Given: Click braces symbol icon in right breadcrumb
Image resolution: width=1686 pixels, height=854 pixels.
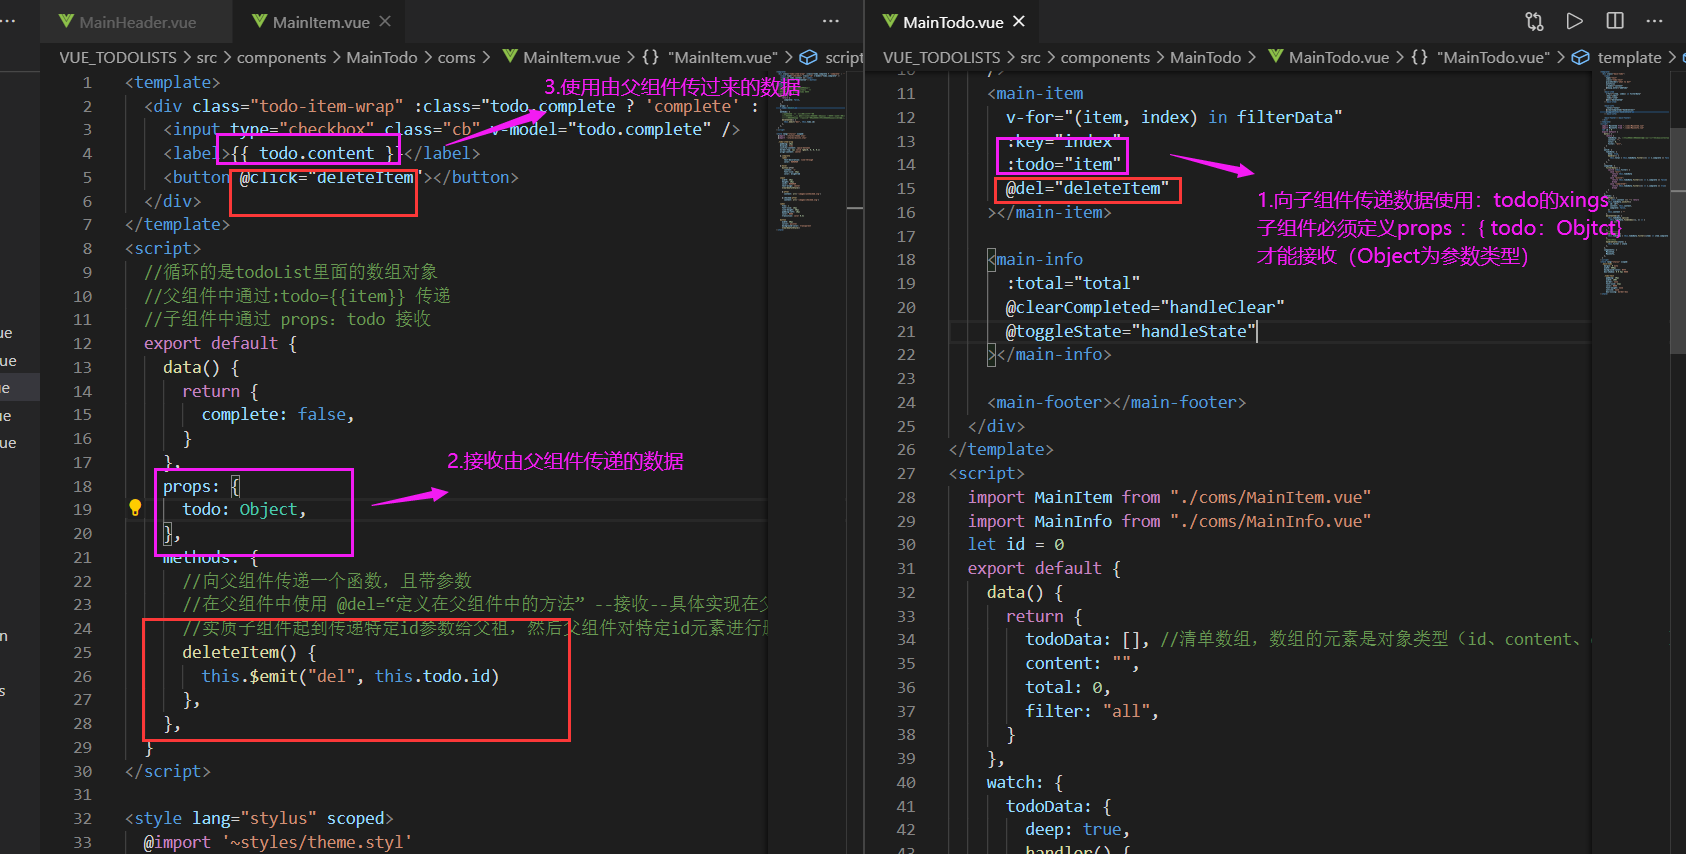Looking at the screenshot, I should (x=1419, y=57).
